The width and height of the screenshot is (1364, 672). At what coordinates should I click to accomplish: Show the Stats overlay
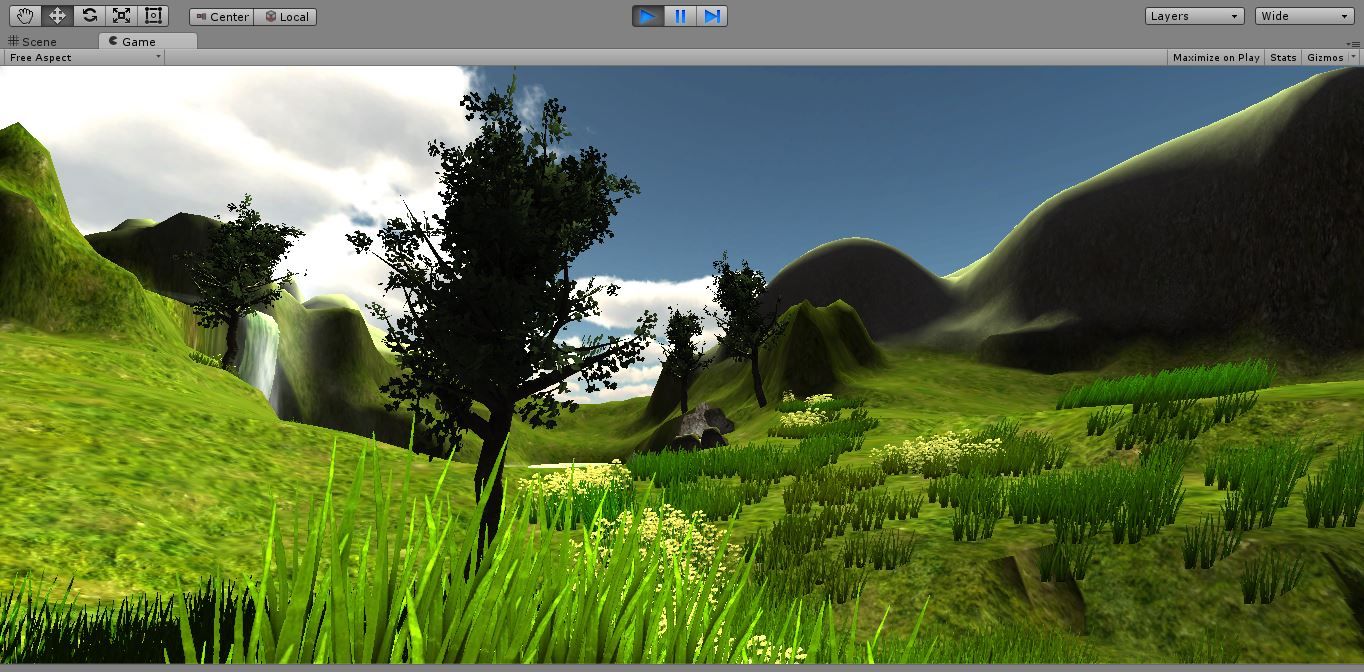click(1282, 58)
